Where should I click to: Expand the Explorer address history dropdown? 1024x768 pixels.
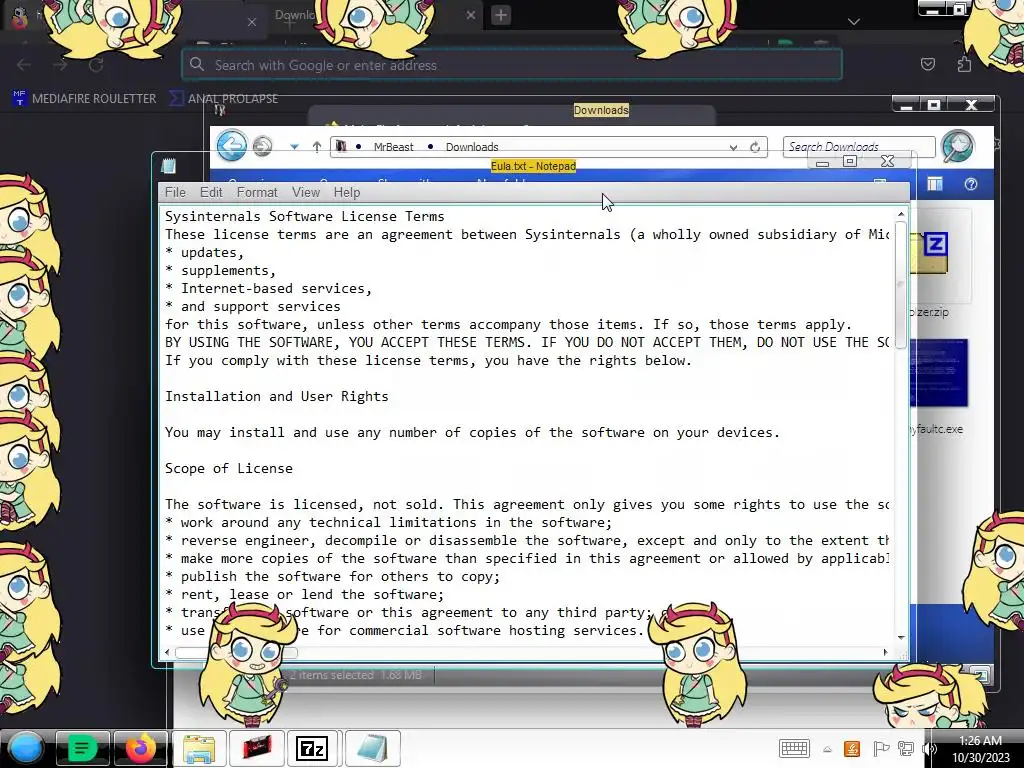733,148
